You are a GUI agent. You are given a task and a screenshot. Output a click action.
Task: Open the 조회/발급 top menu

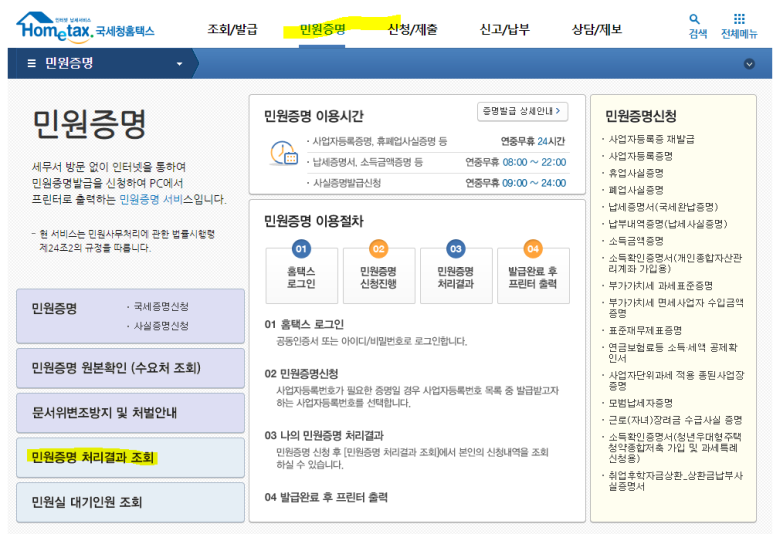pos(232,30)
